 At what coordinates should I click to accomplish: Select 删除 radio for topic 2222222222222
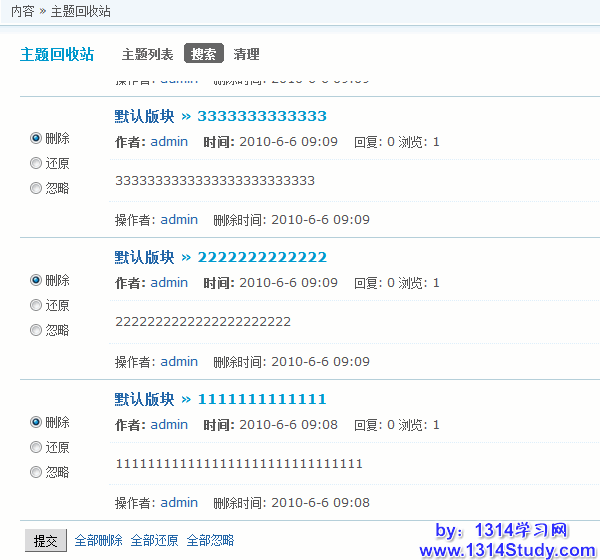[36, 280]
